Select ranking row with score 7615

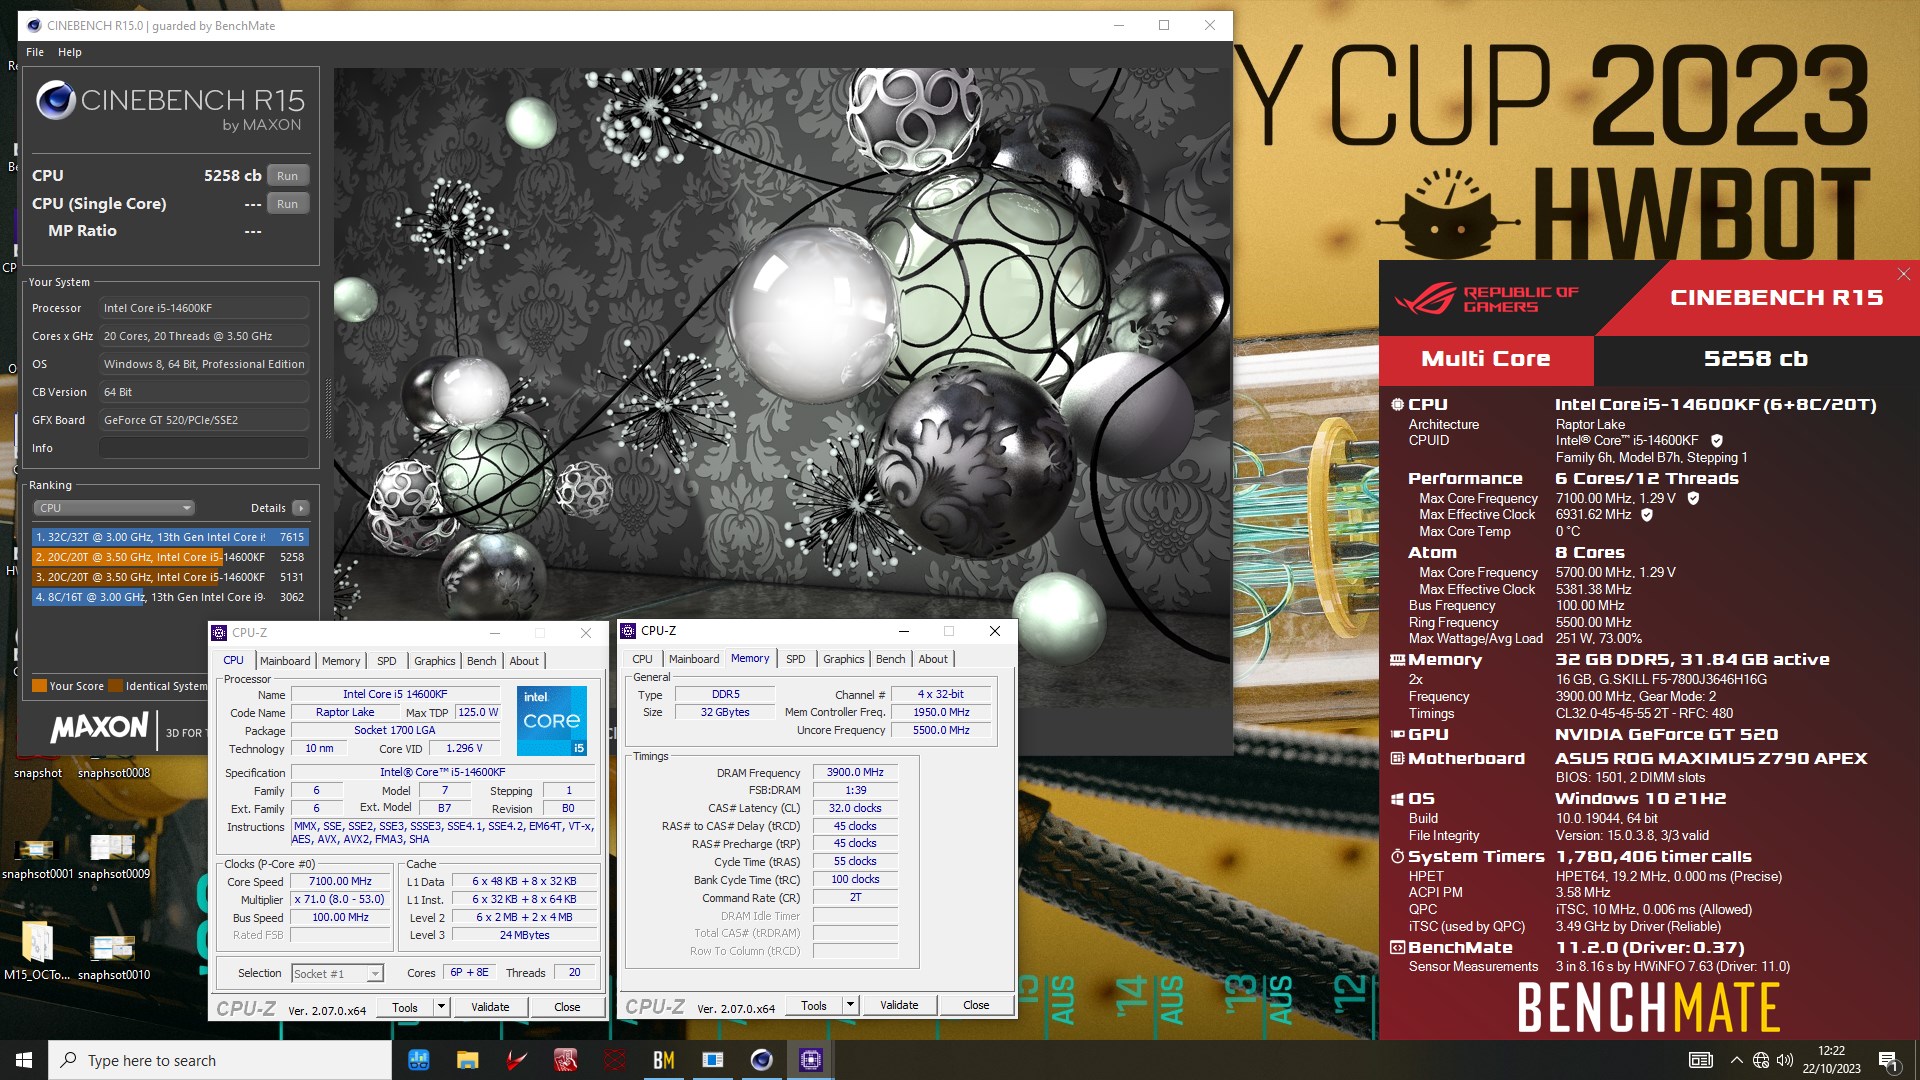170,537
